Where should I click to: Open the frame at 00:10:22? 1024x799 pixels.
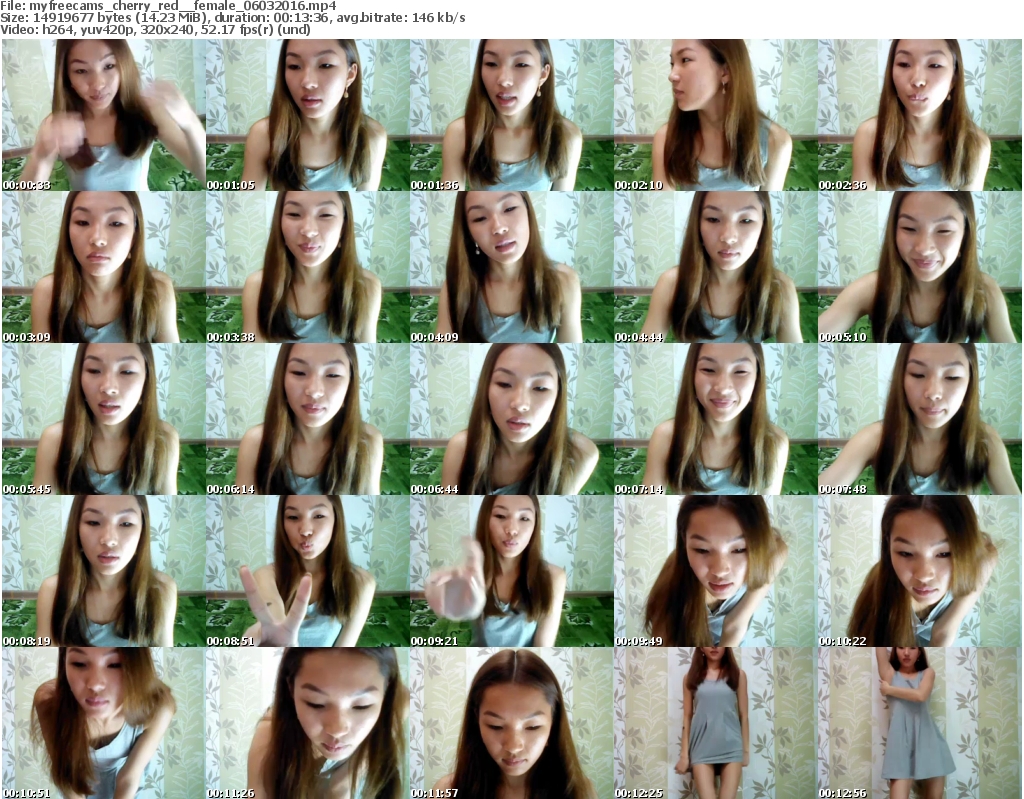919,571
